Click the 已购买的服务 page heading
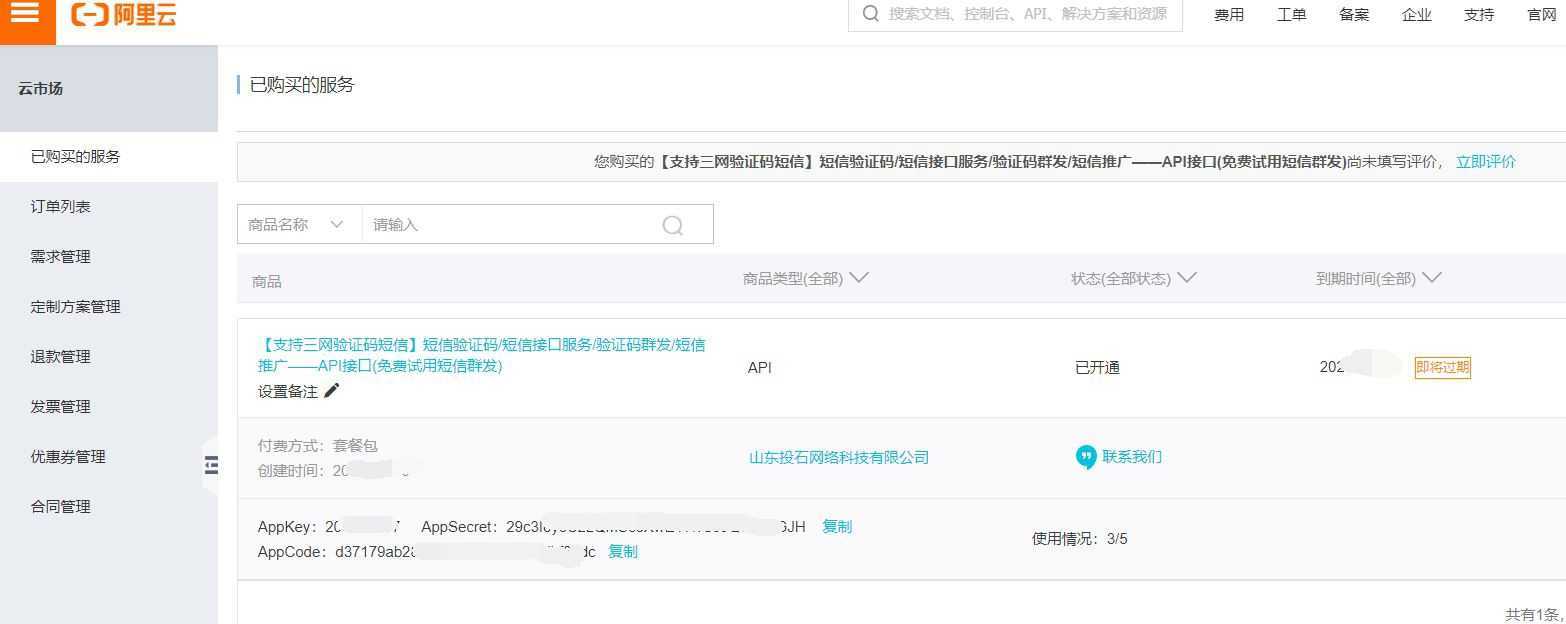 [x=302, y=85]
